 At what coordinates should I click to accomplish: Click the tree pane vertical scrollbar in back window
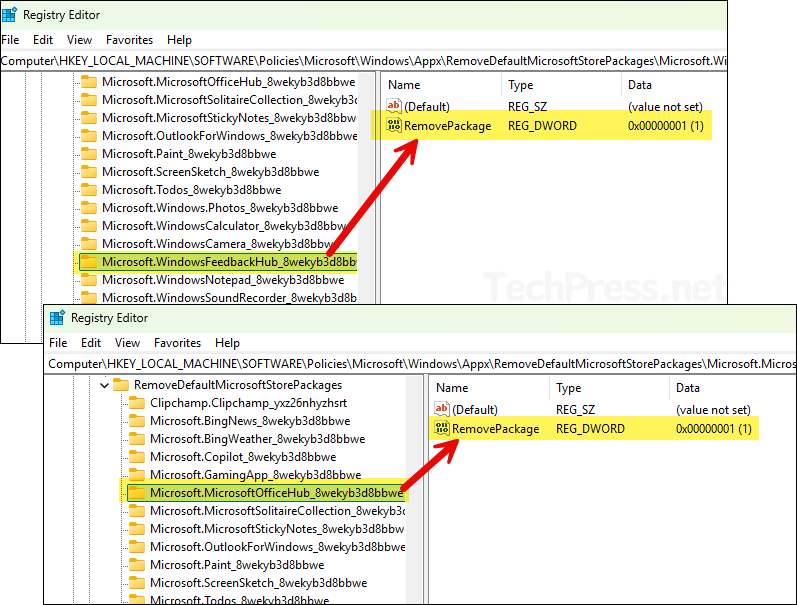tap(366, 188)
